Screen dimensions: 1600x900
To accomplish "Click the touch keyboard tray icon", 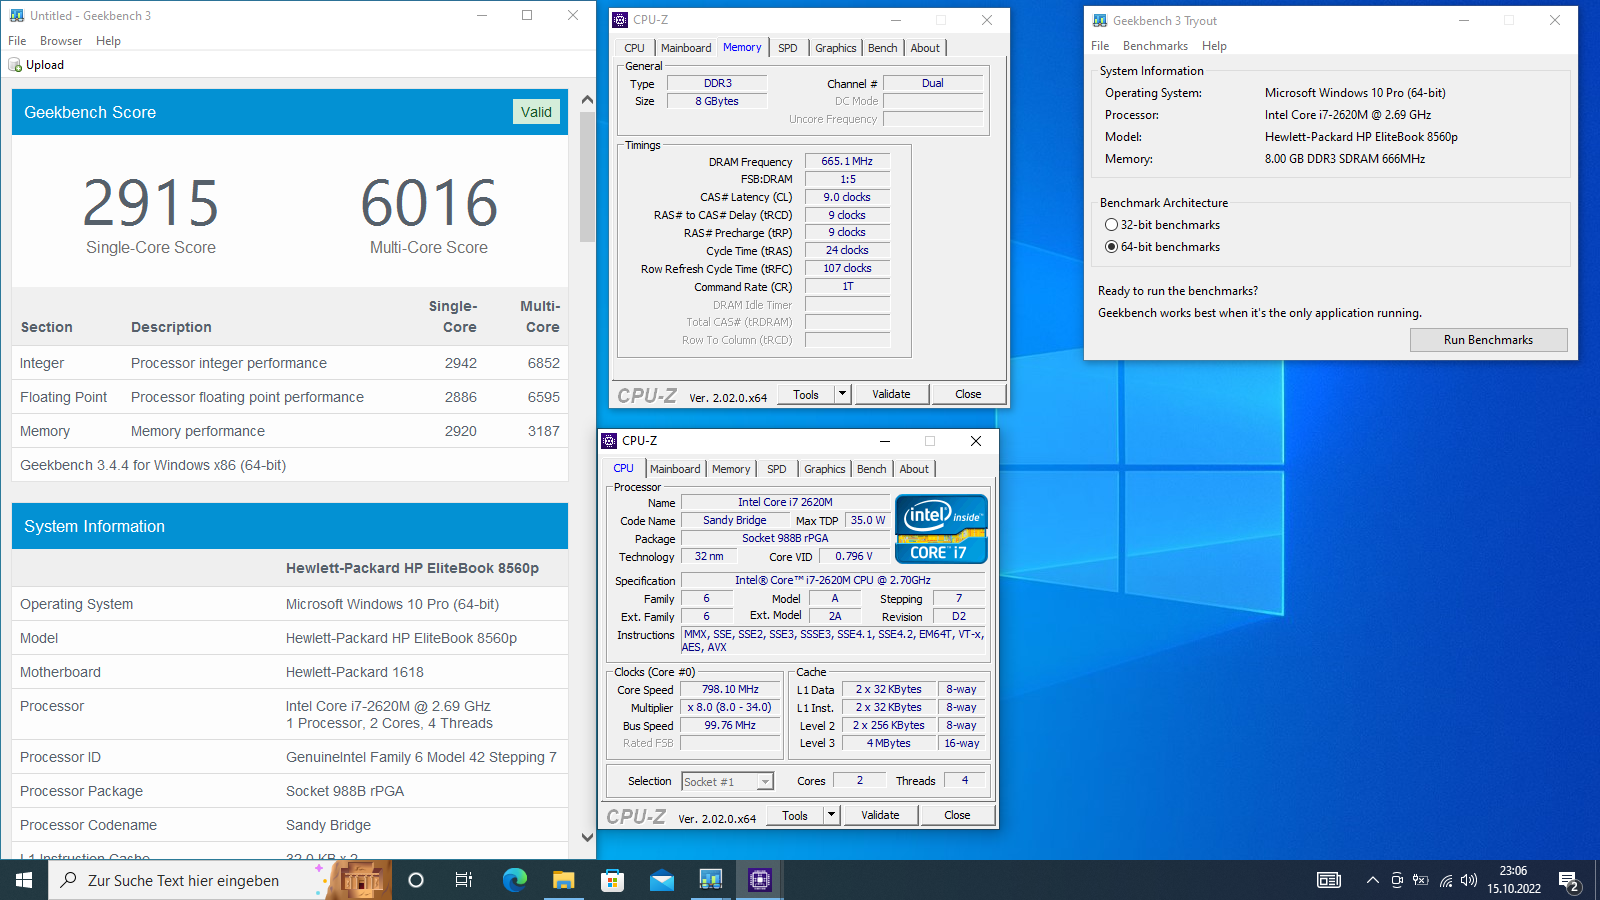I will [x=1329, y=880].
